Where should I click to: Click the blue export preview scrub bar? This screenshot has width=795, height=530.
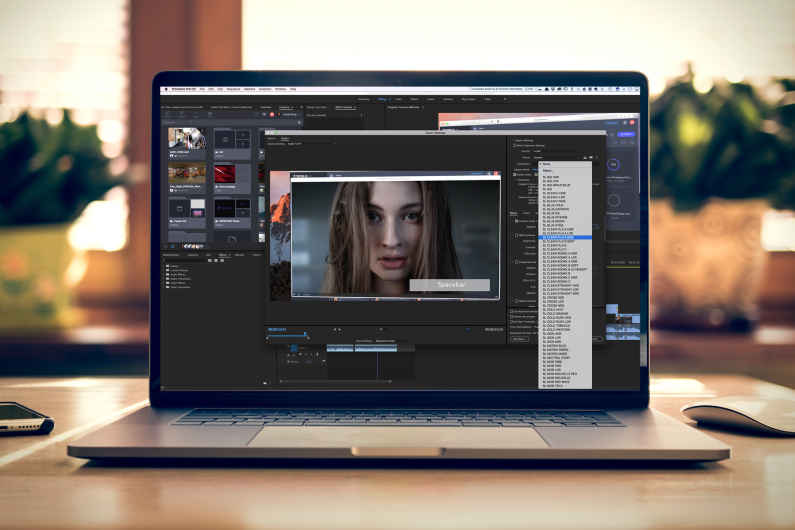[287, 333]
